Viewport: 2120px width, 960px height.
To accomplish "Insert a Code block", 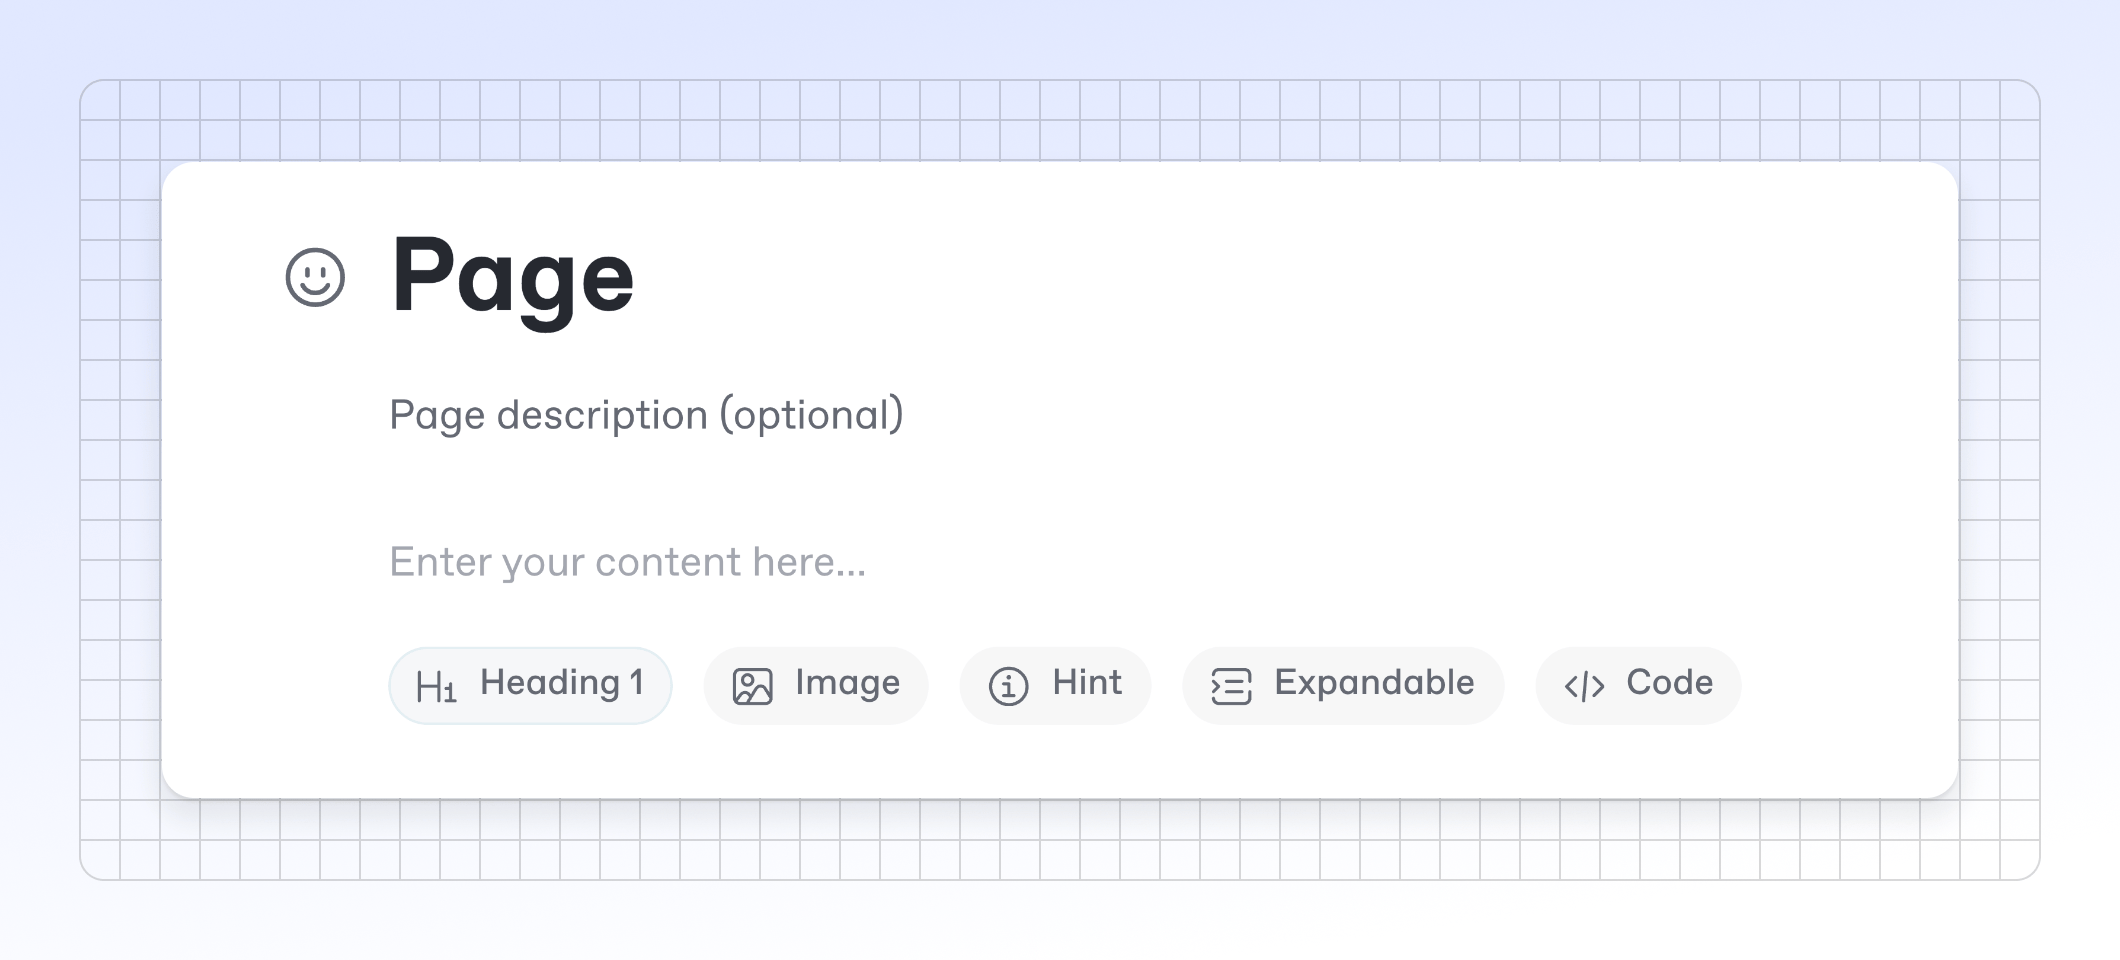I will [x=1638, y=685].
